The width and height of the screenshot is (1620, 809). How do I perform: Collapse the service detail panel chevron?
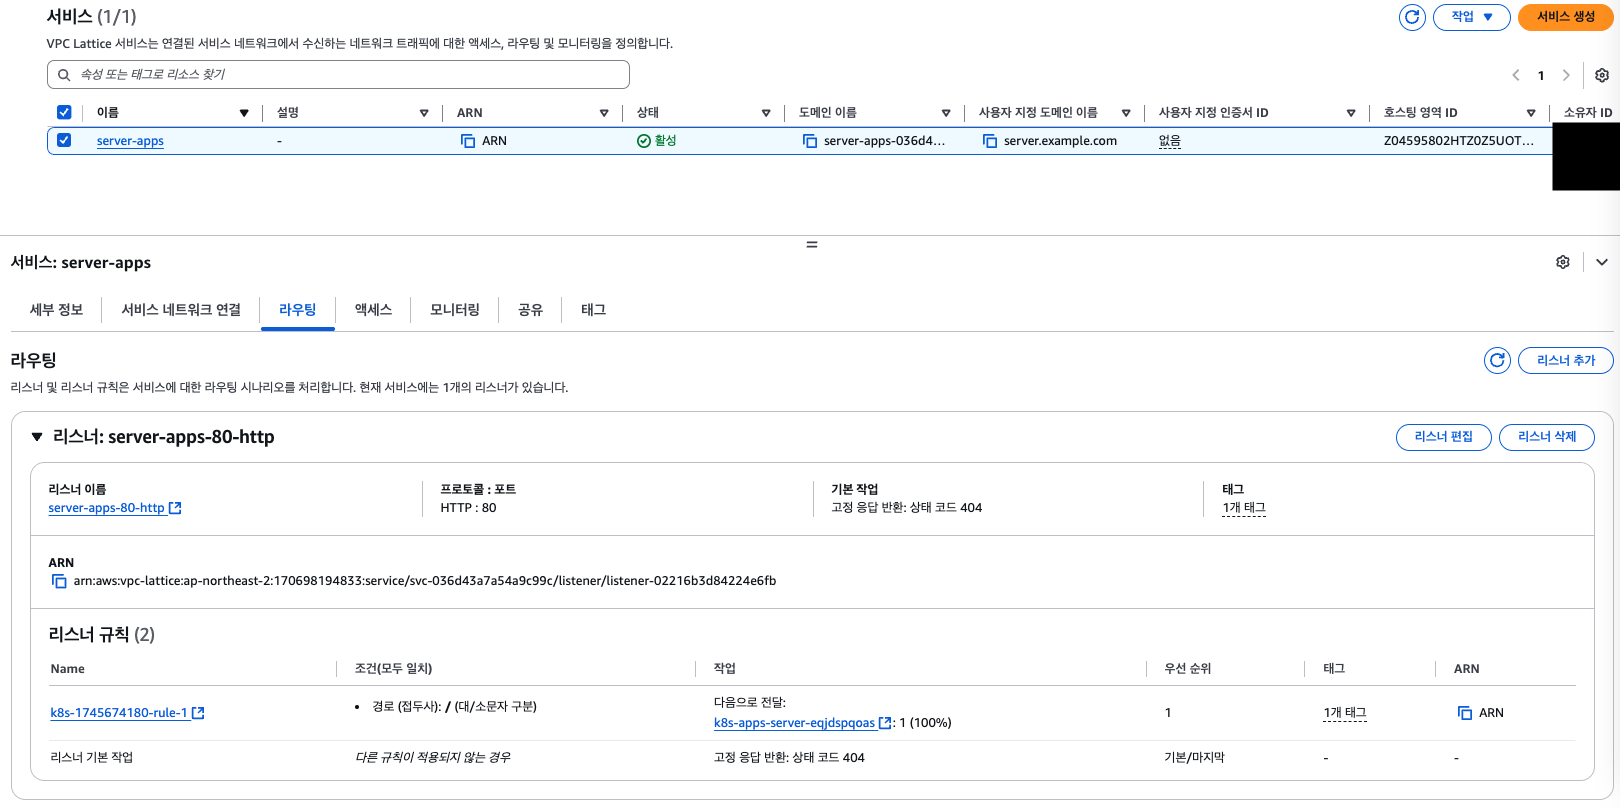coord(1602,262)
